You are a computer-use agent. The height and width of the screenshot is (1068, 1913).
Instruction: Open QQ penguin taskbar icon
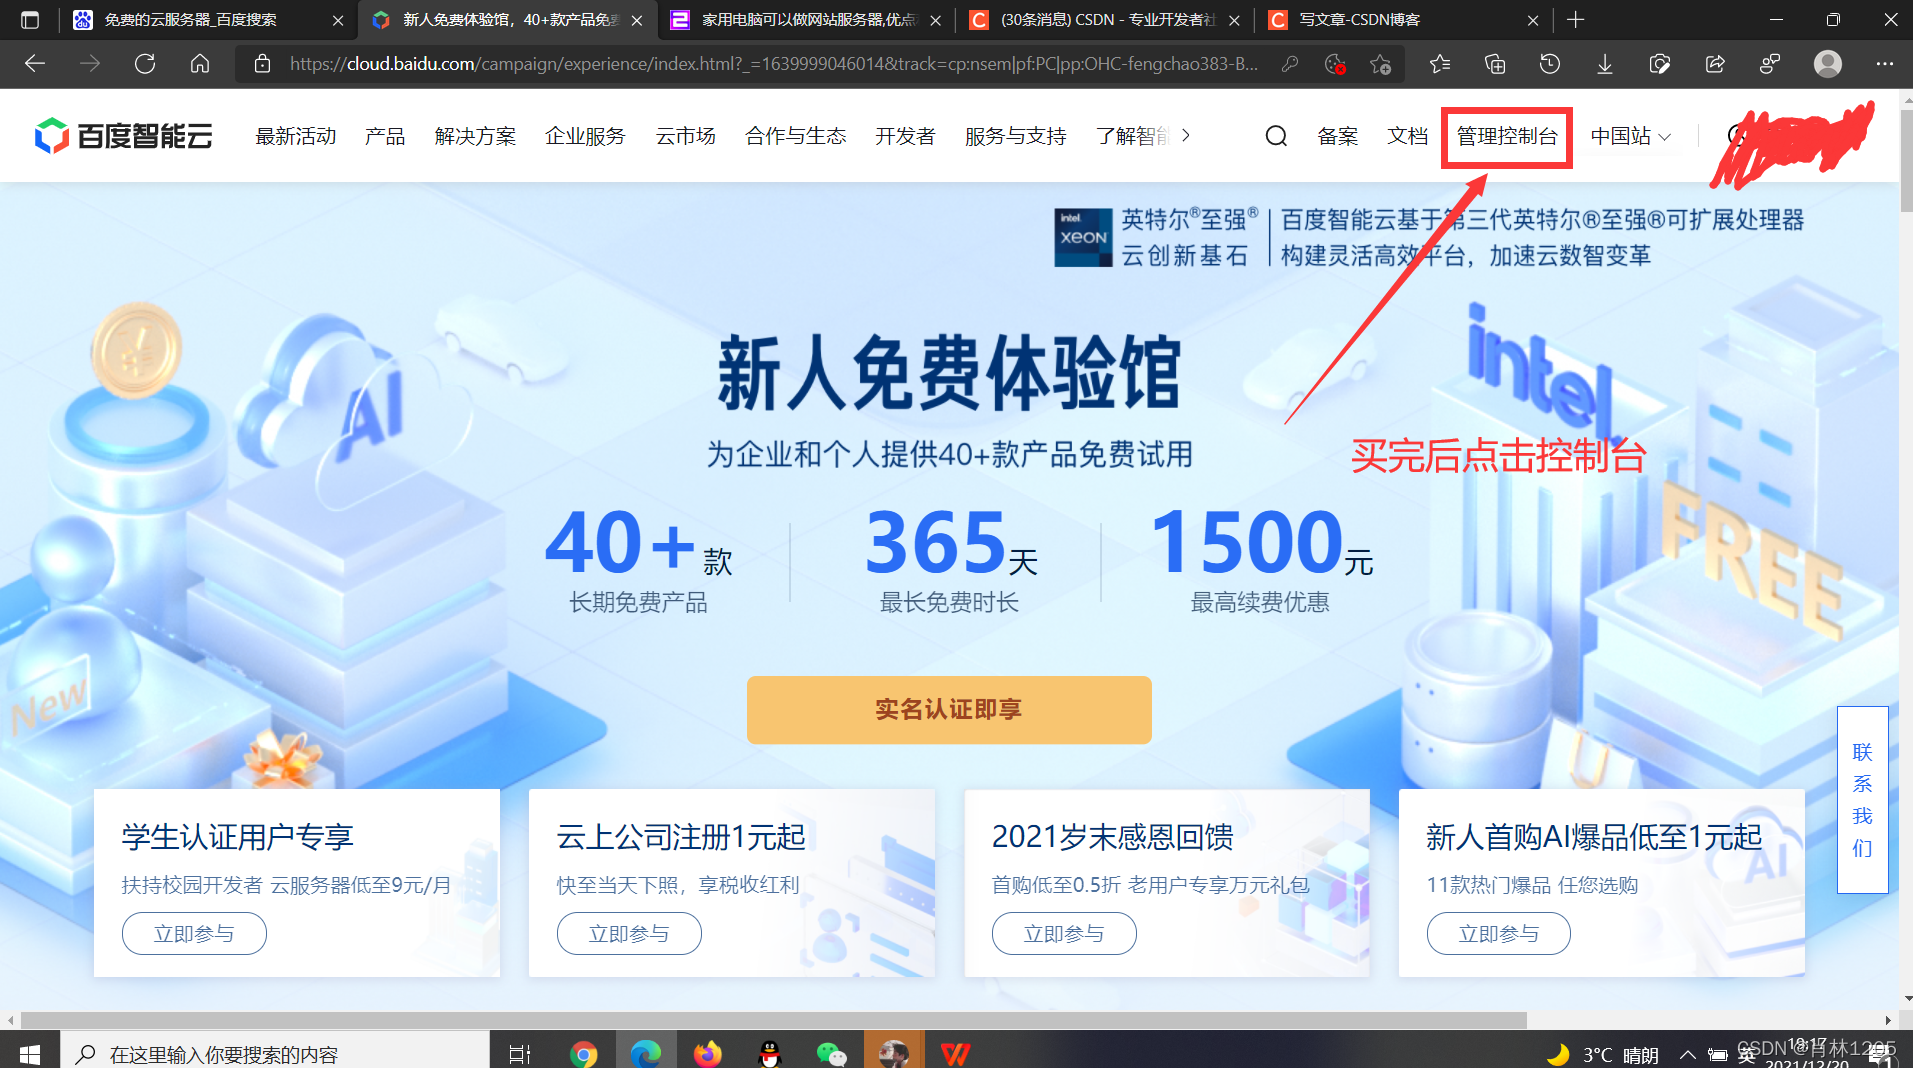coord(770,1054)
